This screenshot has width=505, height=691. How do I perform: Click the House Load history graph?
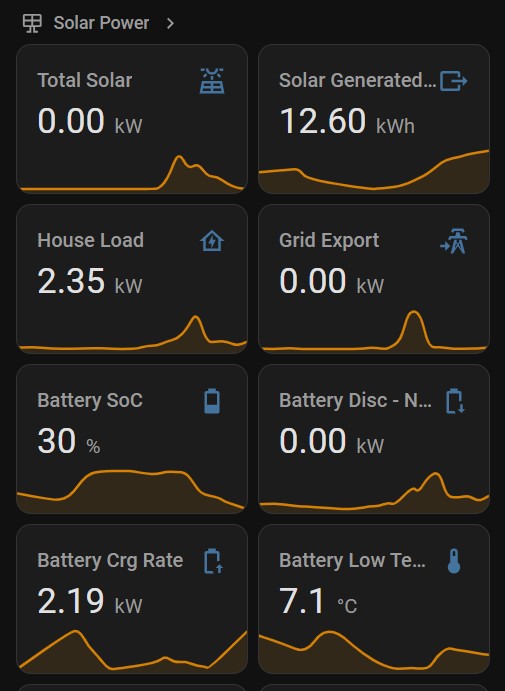point(132,335)
